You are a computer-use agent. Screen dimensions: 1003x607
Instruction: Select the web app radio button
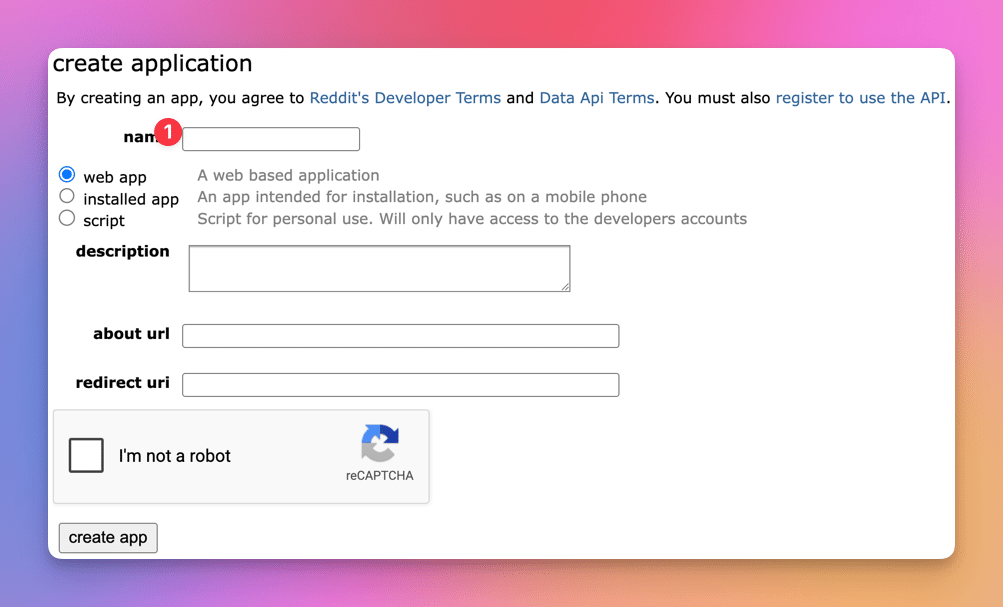(67, 175)
